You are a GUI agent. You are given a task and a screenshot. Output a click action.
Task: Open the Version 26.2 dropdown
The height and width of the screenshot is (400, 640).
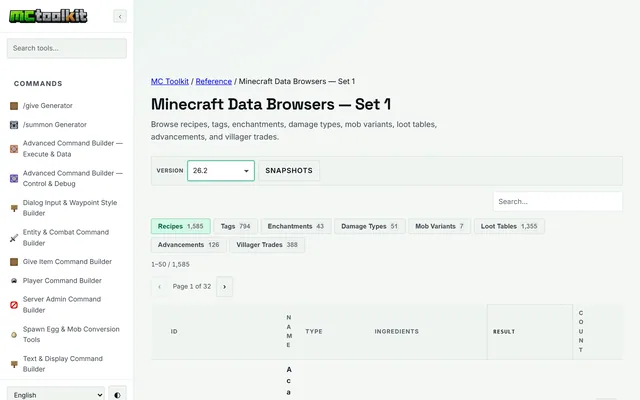coord(221,171)
